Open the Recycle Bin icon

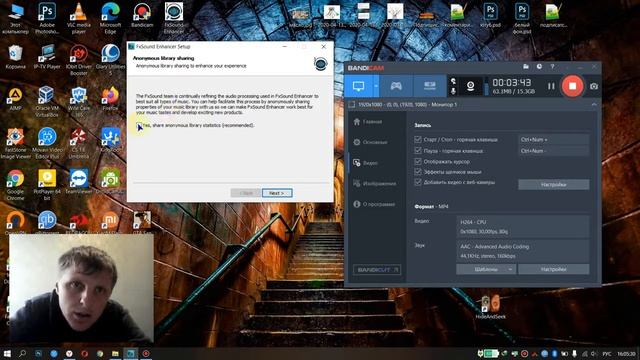[x=15, y=57]
